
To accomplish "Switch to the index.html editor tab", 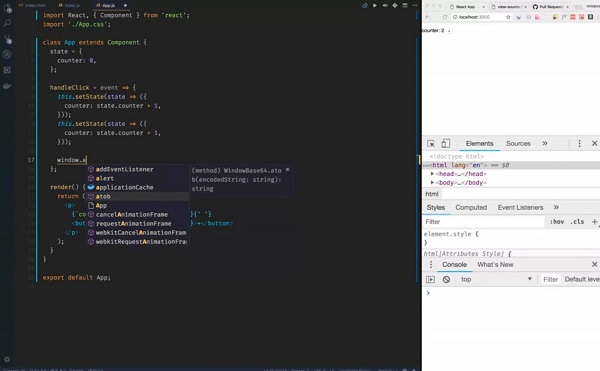I will point(32,5).
